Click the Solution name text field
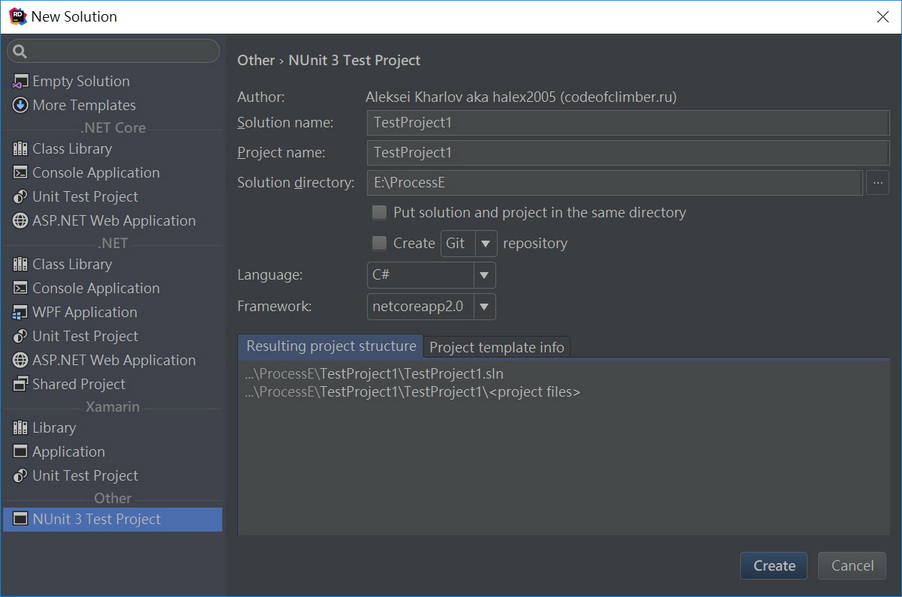Viewport: 902px width, 597px height. (628, 123)
